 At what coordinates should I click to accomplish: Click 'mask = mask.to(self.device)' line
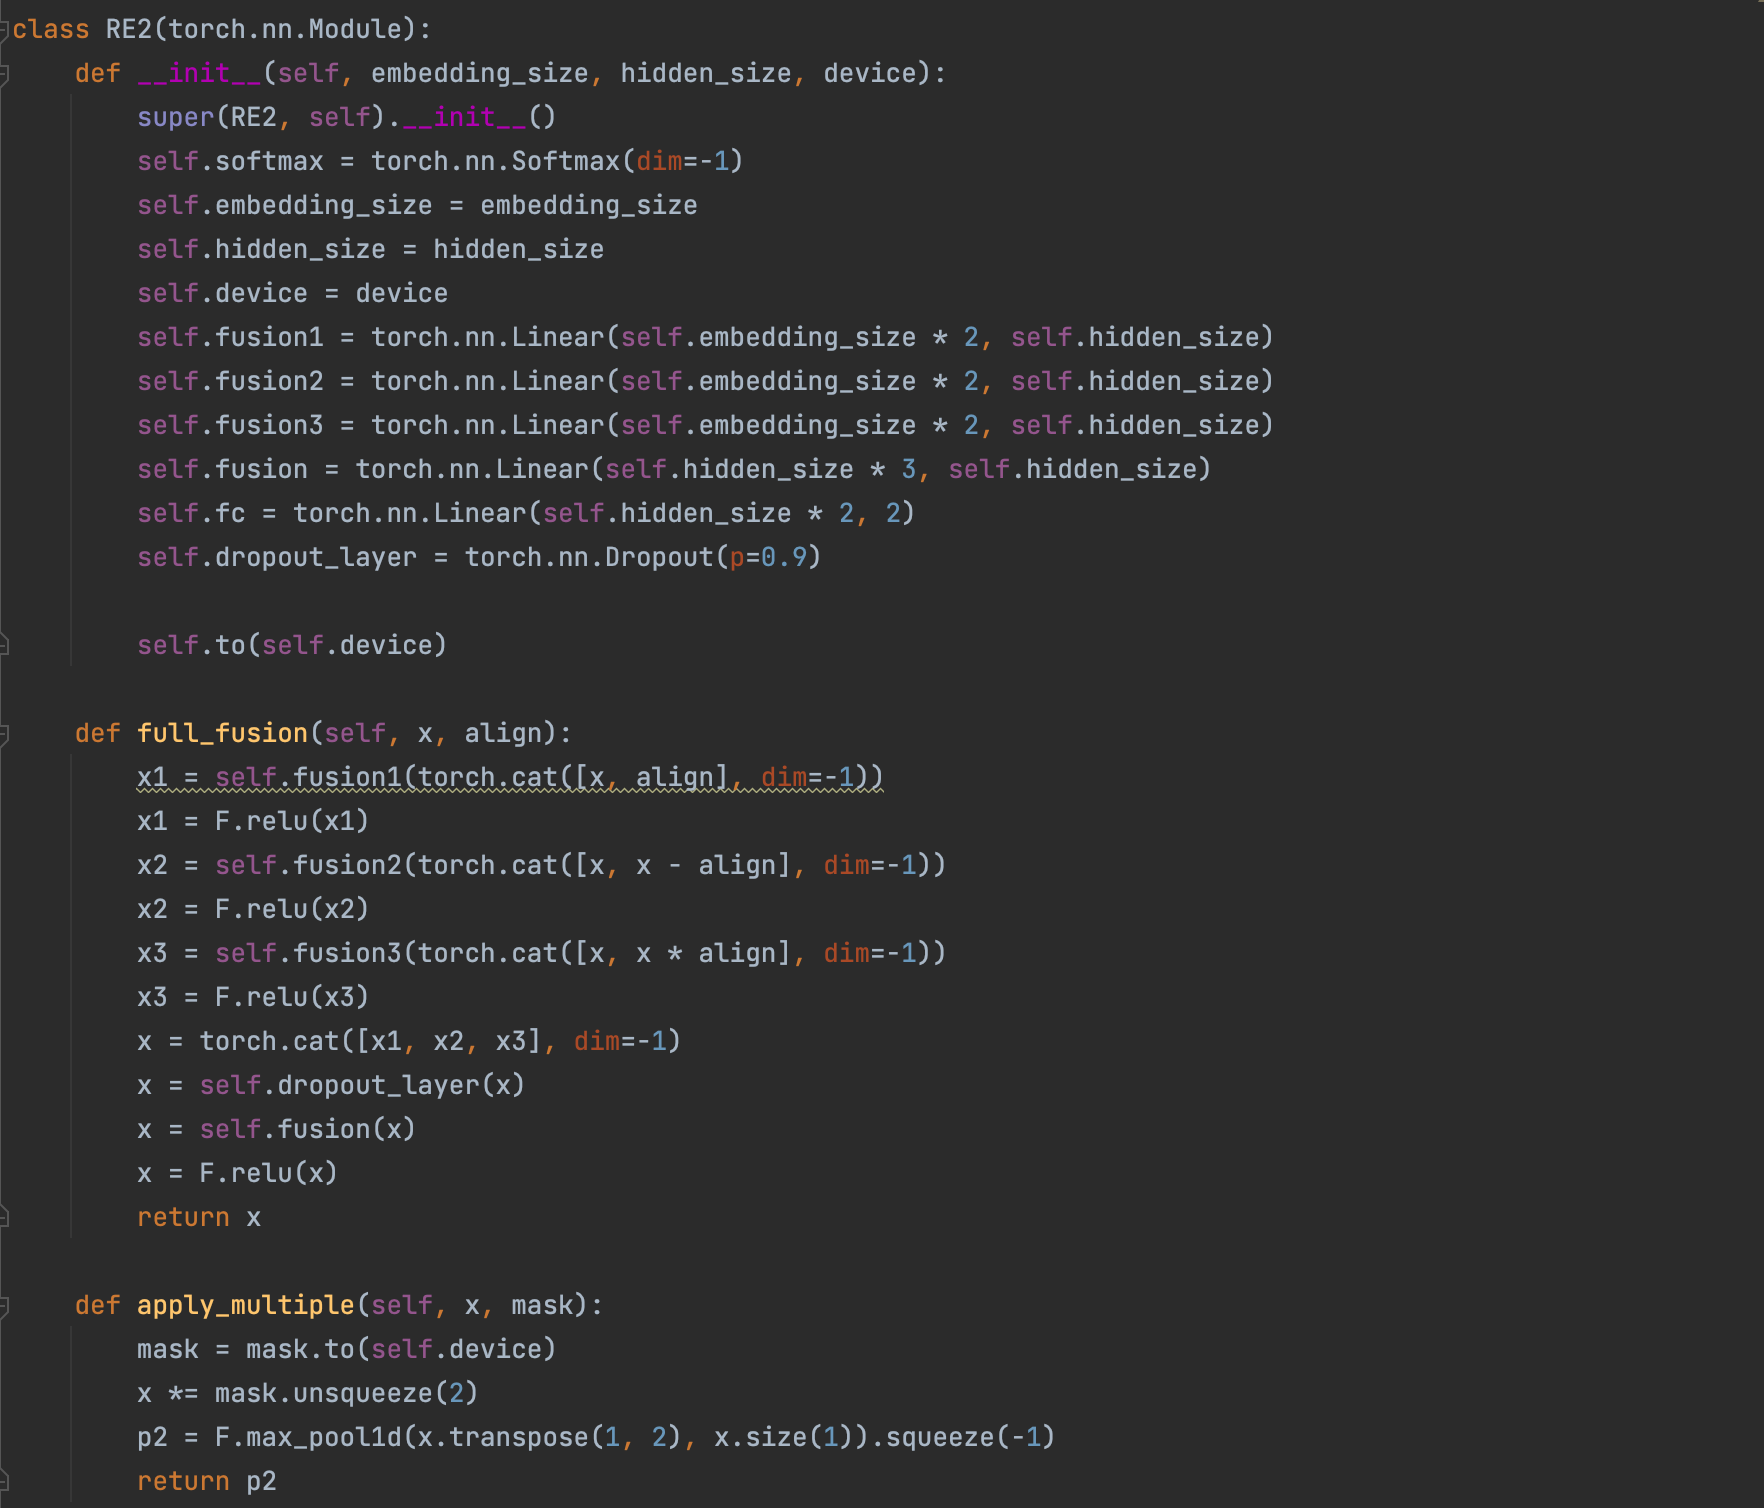pyautogui.click(x=346, y=1349)
